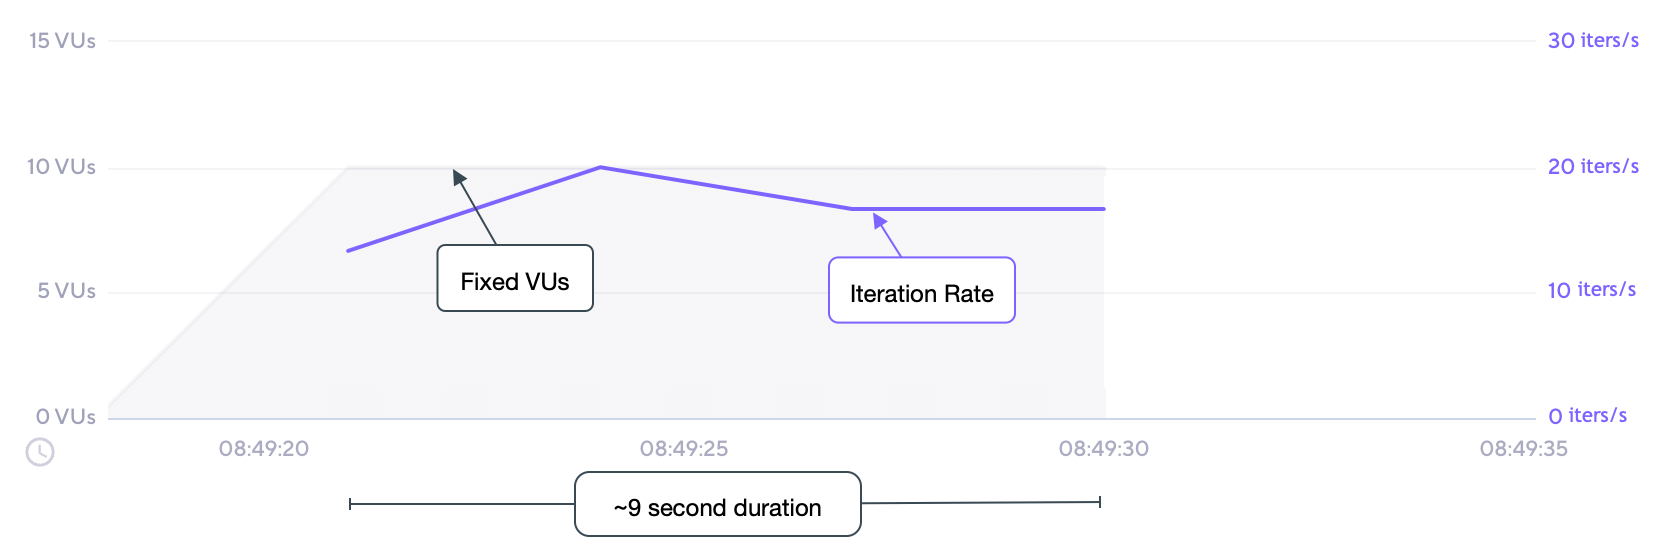Click the flat end of the purple iteration line
The width and height of the screenshot is (1654, 556).
coord(1102,209)
